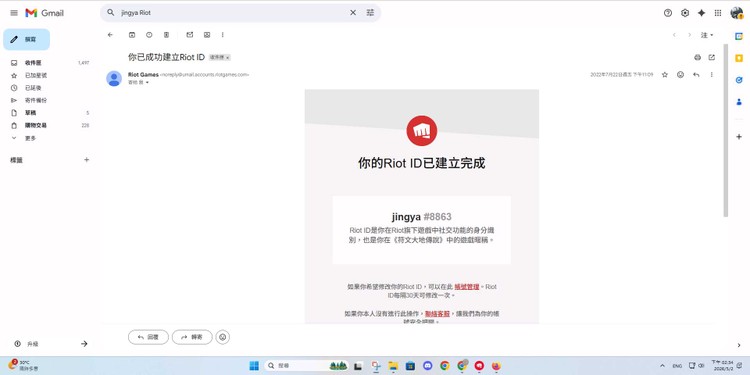
Task: Create a new label with plus icon
Action: coord(87,160)
